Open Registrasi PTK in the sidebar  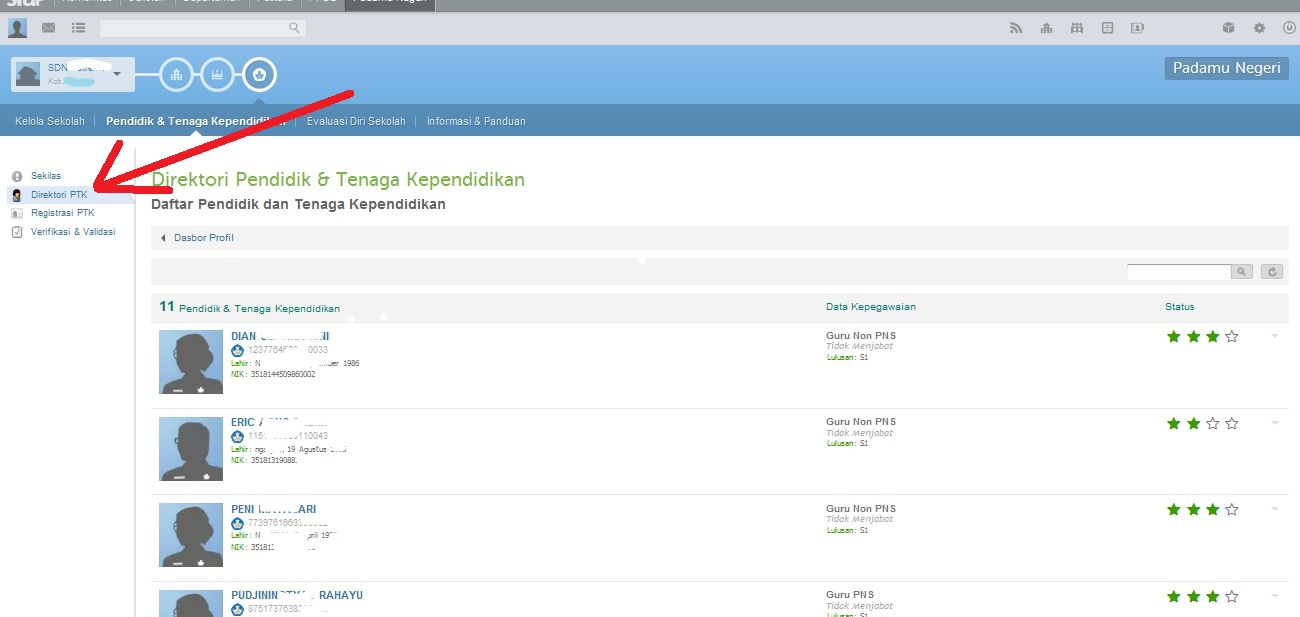(x=63, y=213)
